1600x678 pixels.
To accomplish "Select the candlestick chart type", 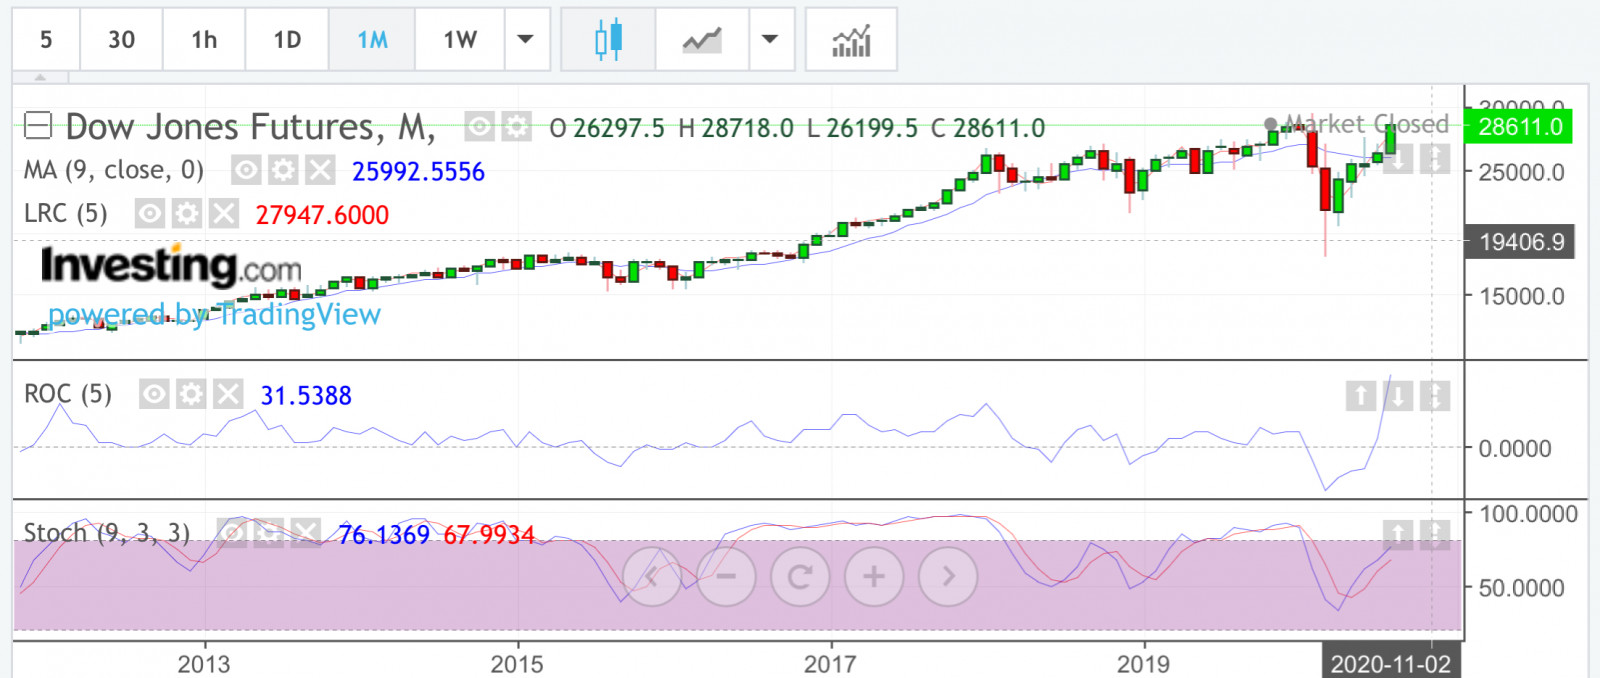I will (x=608, y=40).
